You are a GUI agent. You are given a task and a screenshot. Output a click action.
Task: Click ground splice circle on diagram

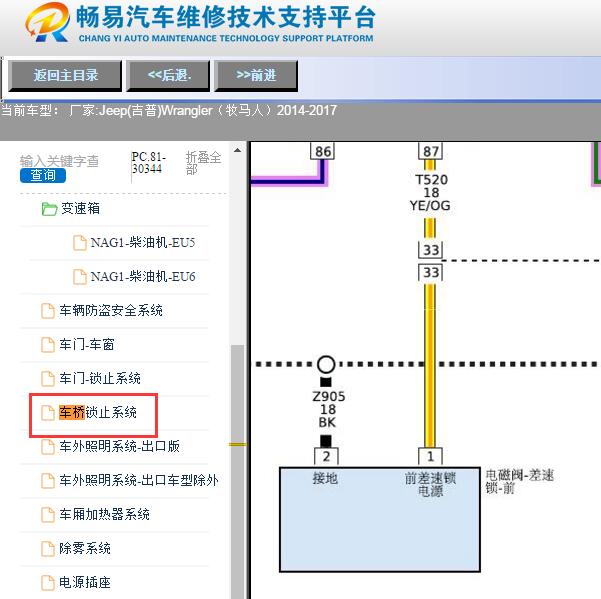(326, 364)
